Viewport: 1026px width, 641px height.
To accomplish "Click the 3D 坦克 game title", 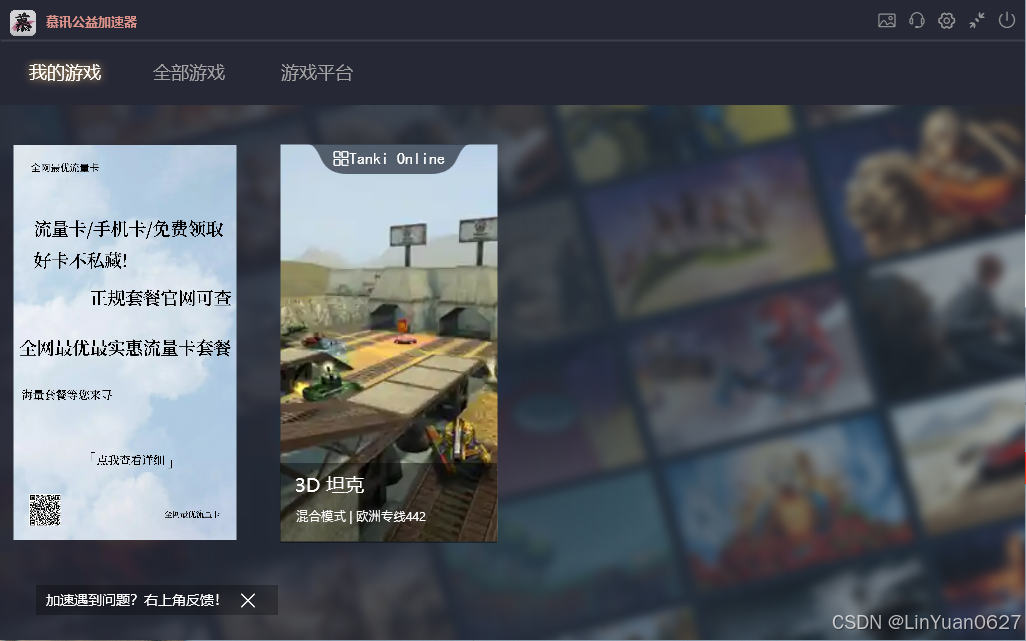I will (x=329, y=485).
